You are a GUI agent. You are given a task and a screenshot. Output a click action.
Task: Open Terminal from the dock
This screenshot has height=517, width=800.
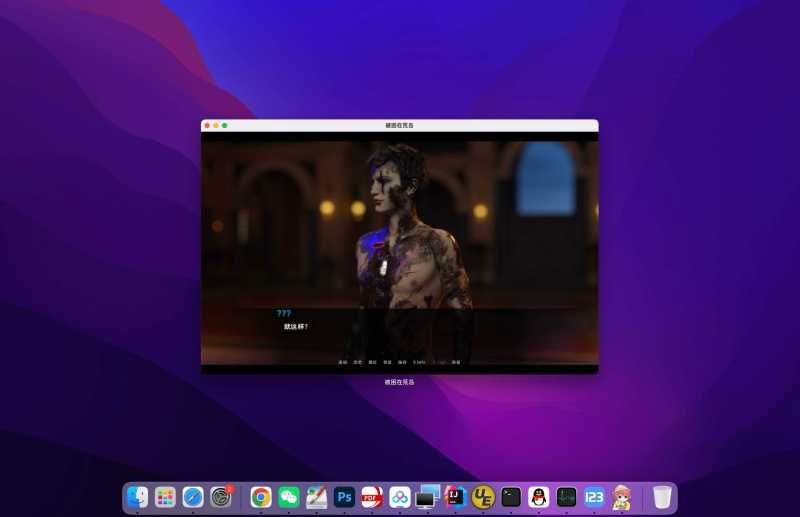[x=511, y=497]
